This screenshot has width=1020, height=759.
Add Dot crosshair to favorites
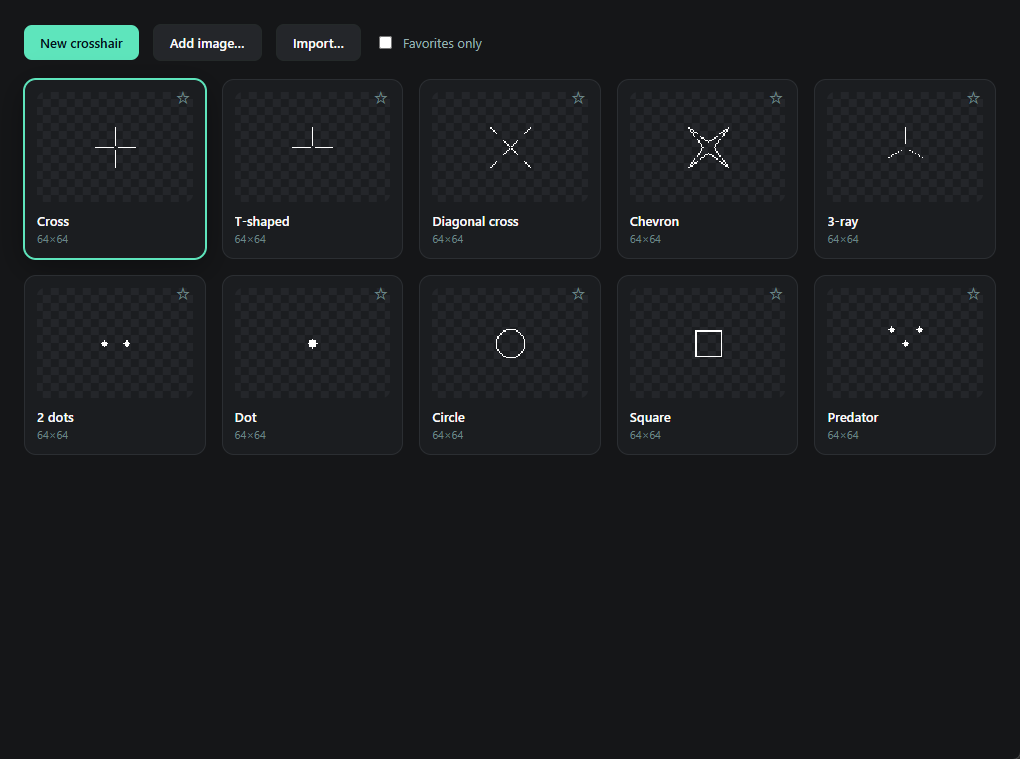[381, 294]
